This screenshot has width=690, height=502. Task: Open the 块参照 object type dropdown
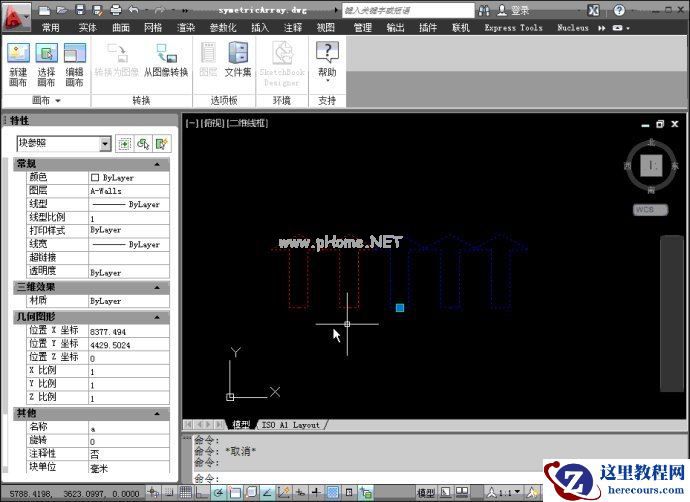pos(105,143)
